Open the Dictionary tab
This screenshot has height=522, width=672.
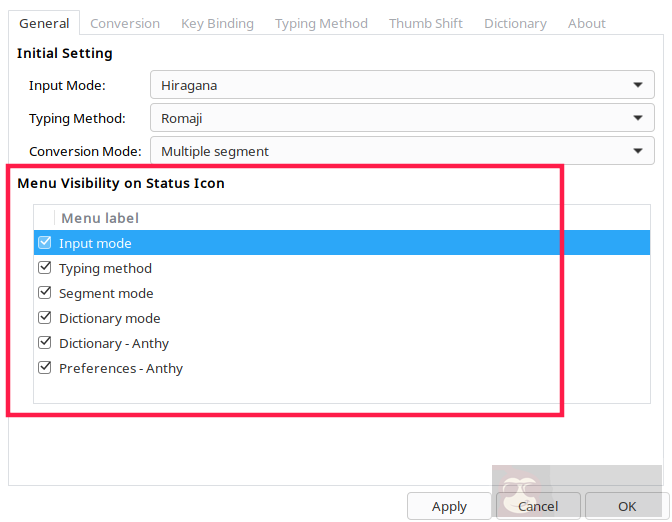coord(515,23)
